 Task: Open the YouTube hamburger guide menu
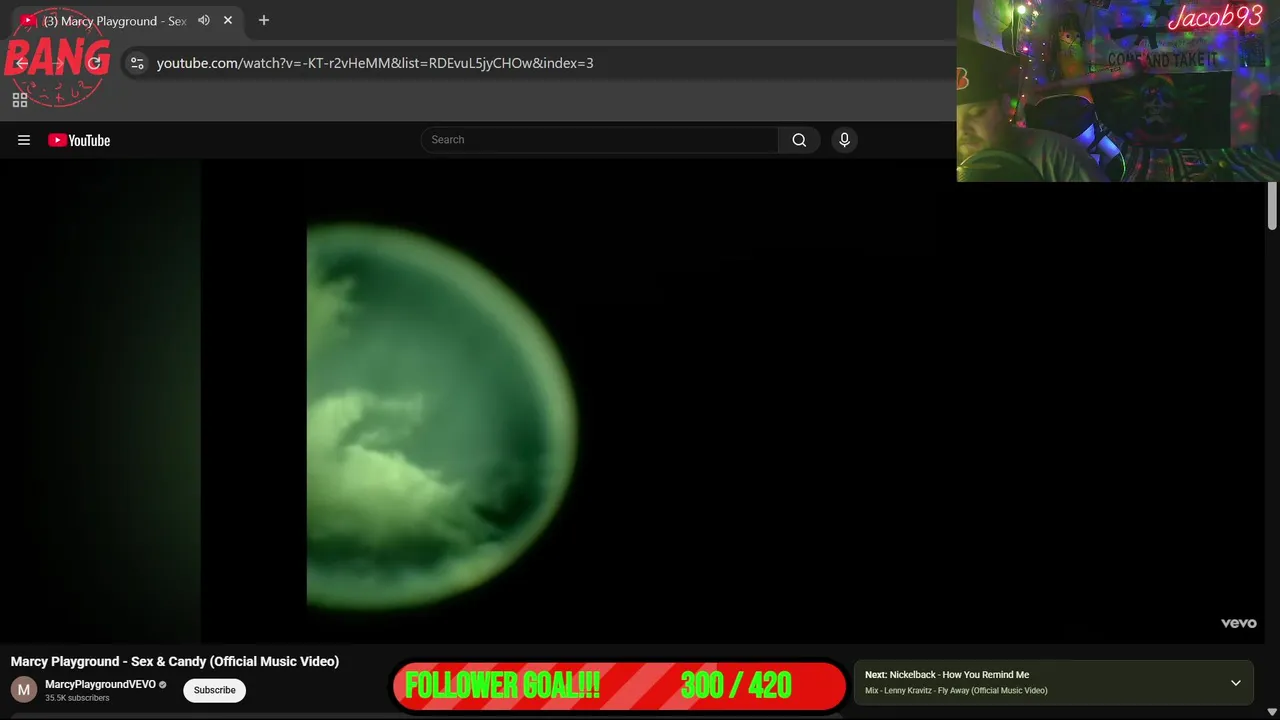coord(24,140)
